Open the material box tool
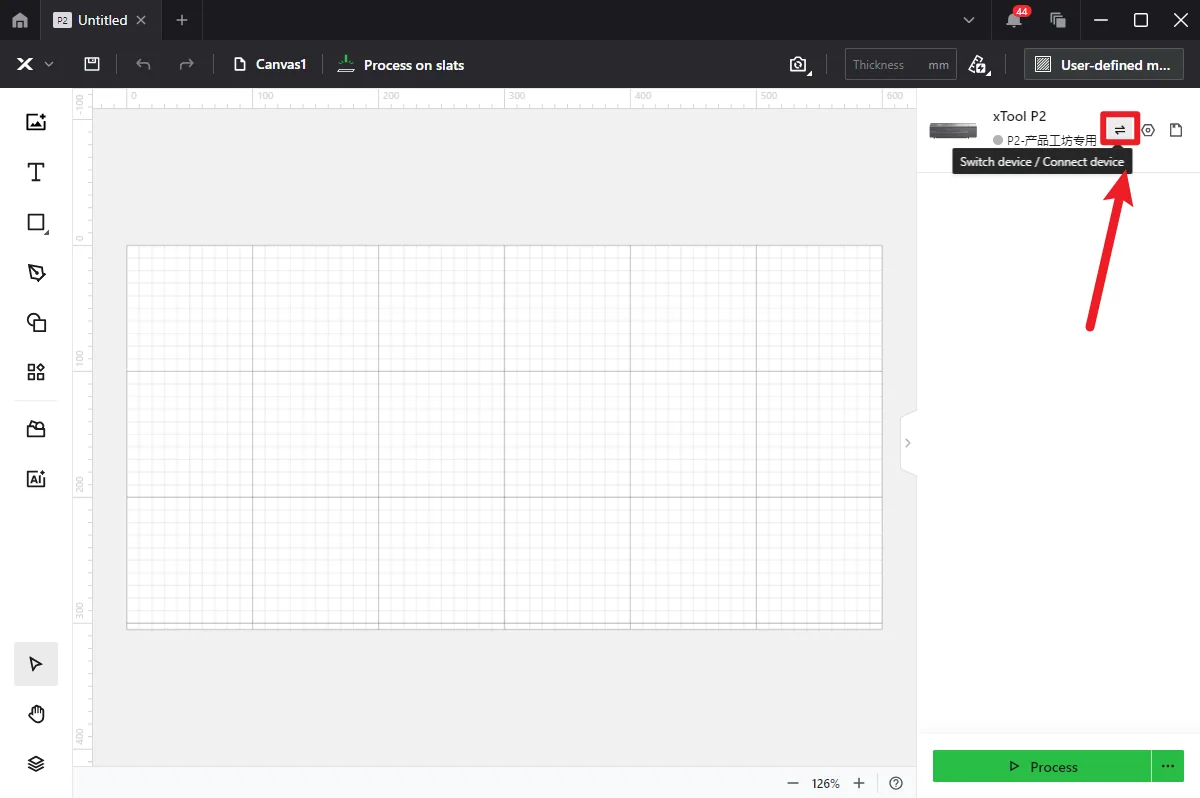The image size is (1200, 798). pos(36,429)
